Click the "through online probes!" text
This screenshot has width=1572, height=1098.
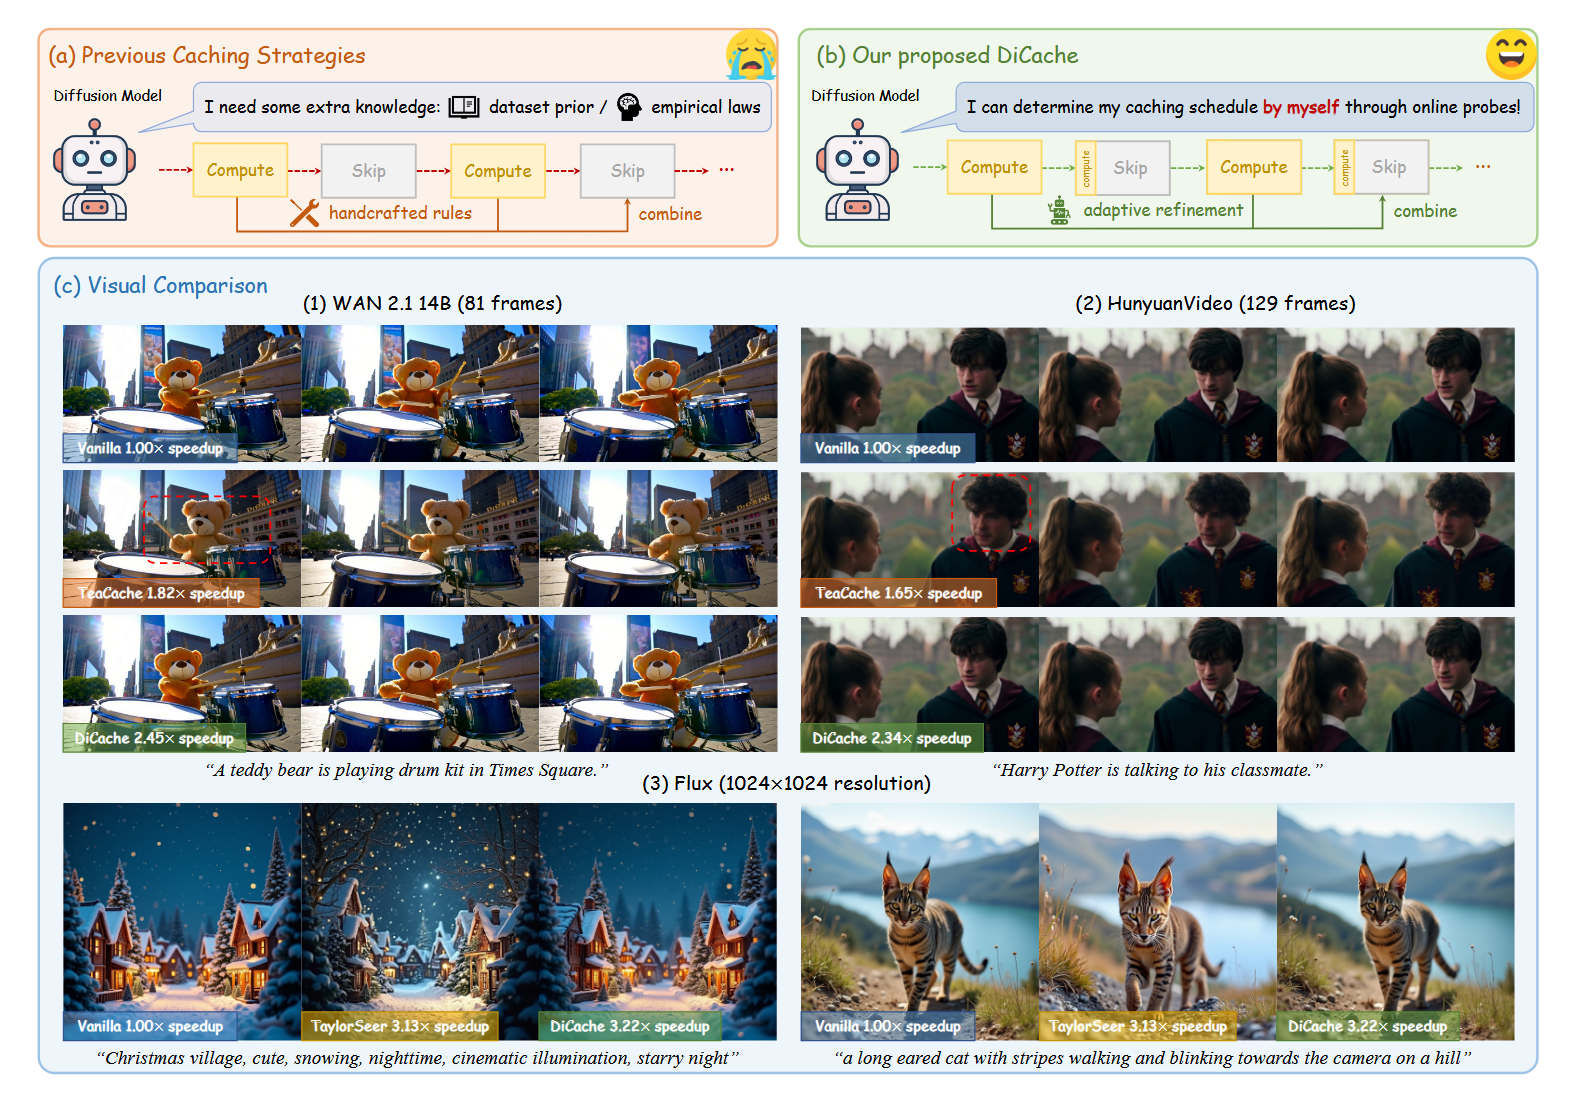click(x=1433, y=107)
